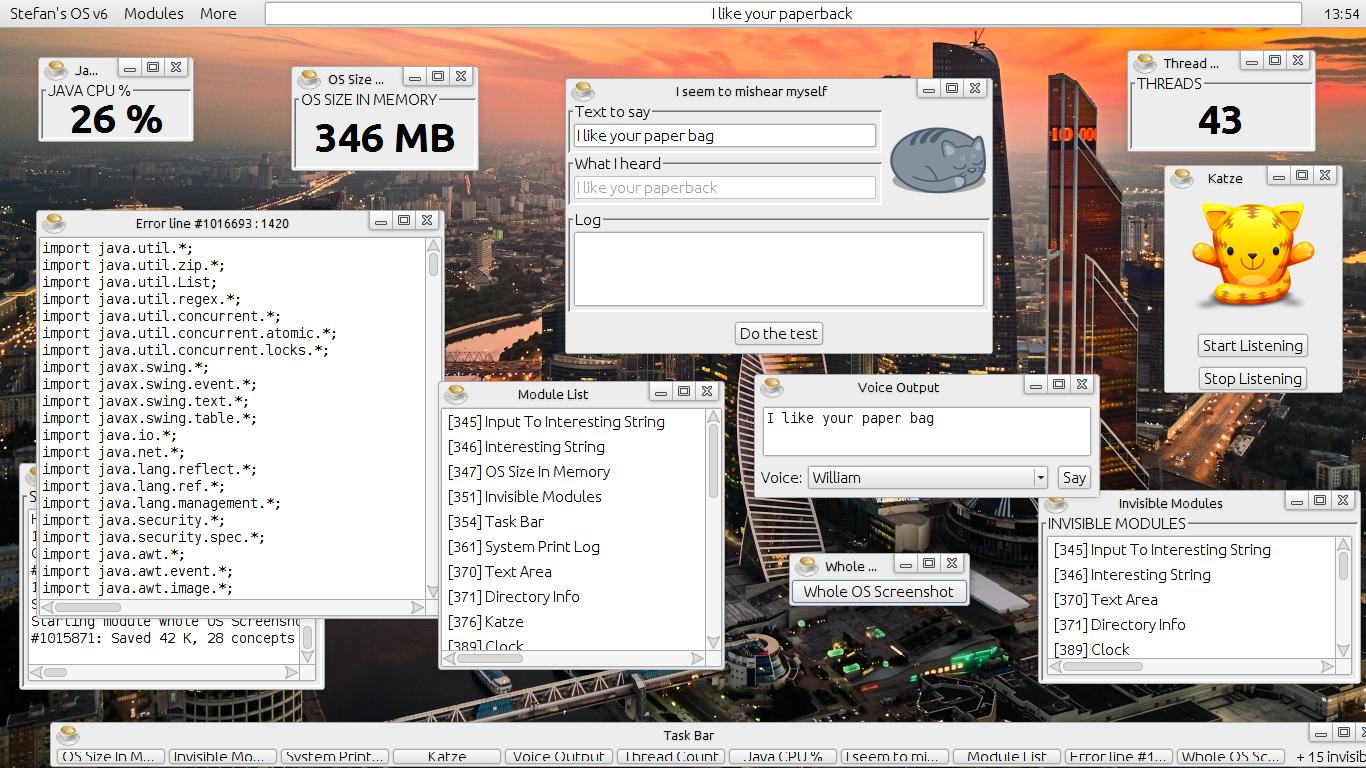
Task: Click Java cup icon in Voice Output window
Action: pyautogui.click(x=773, y=388)
